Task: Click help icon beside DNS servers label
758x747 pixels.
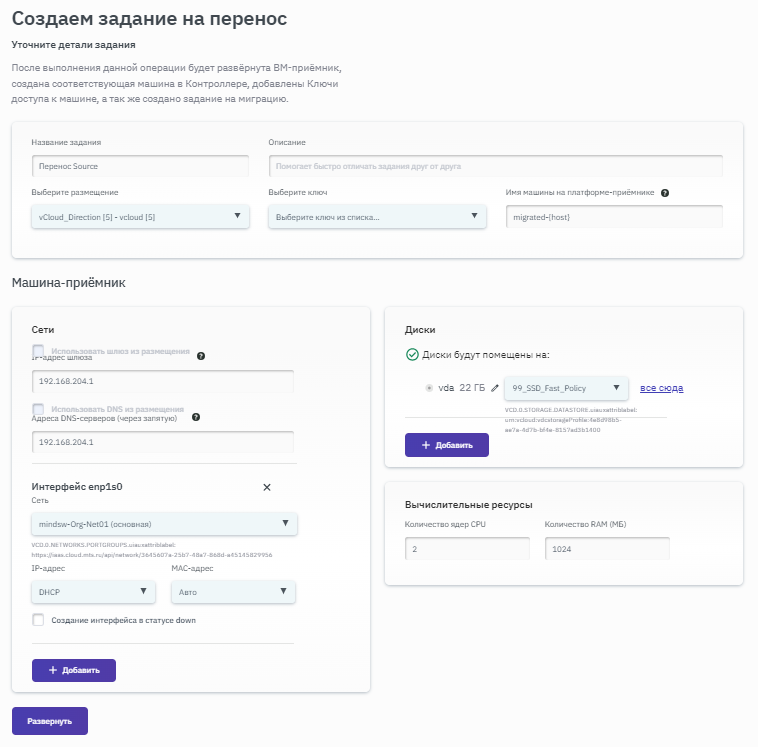Action: click(196, 417)
